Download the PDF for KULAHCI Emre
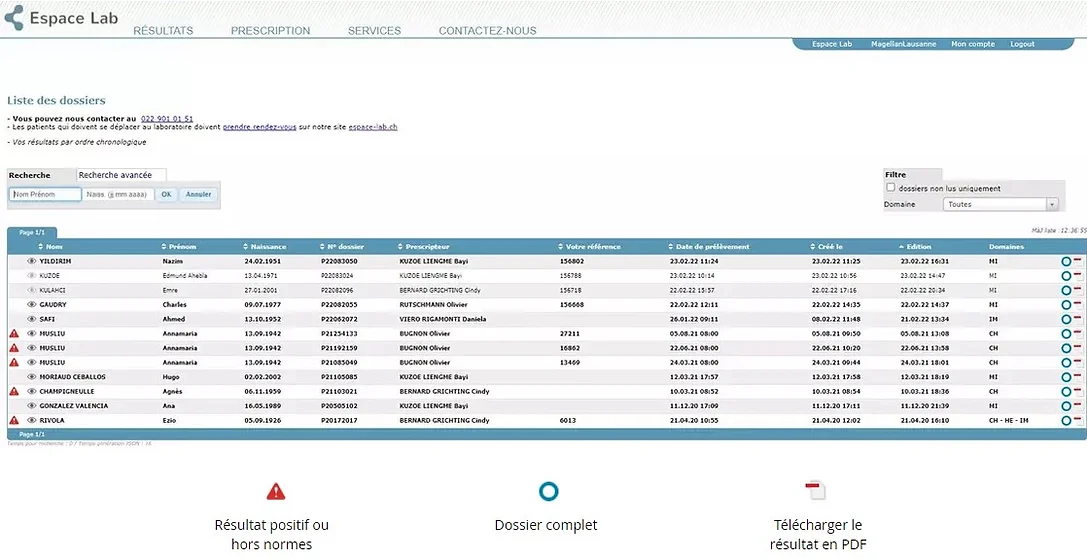 tap(1078, 289)
